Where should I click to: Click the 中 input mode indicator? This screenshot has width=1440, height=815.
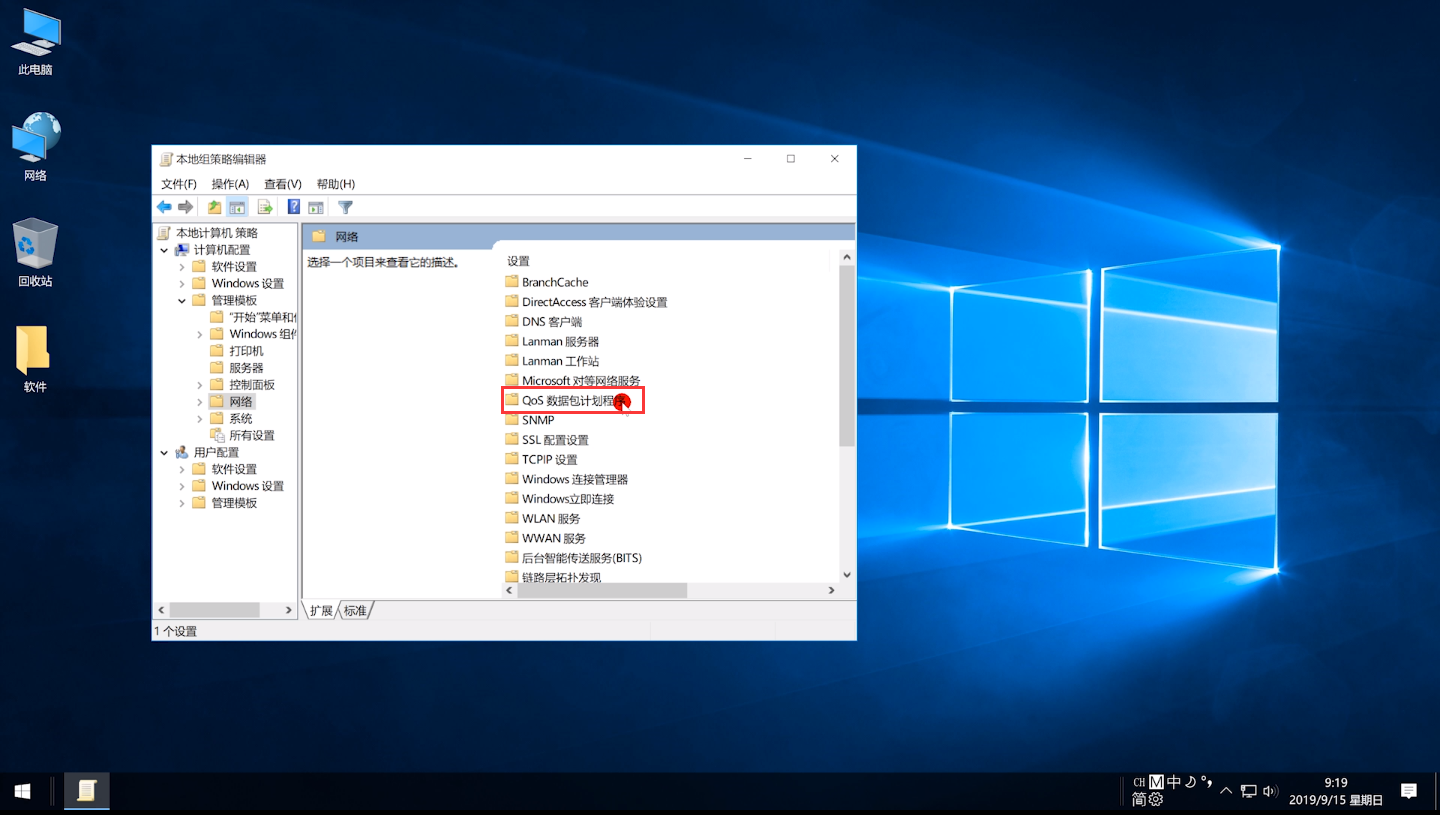click(x=1174, y=782)
